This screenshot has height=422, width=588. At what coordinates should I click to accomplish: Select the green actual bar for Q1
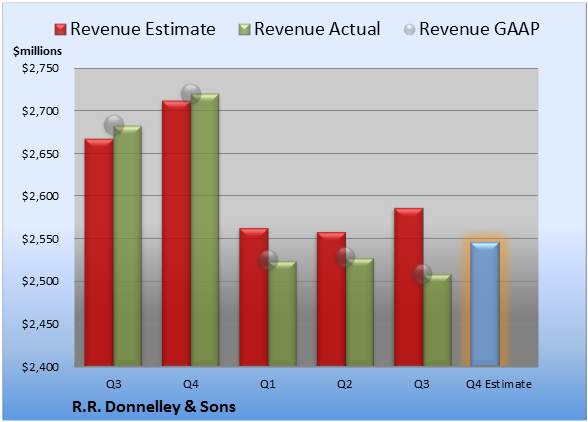pyautogui.click(x=282, y=314)
